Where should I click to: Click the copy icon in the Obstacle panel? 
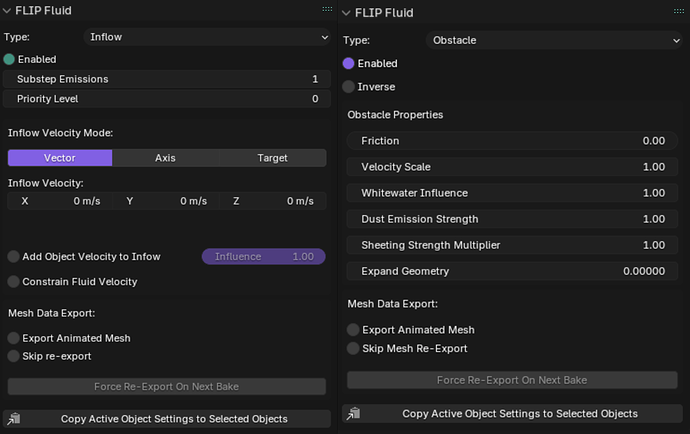click(353, 414)
